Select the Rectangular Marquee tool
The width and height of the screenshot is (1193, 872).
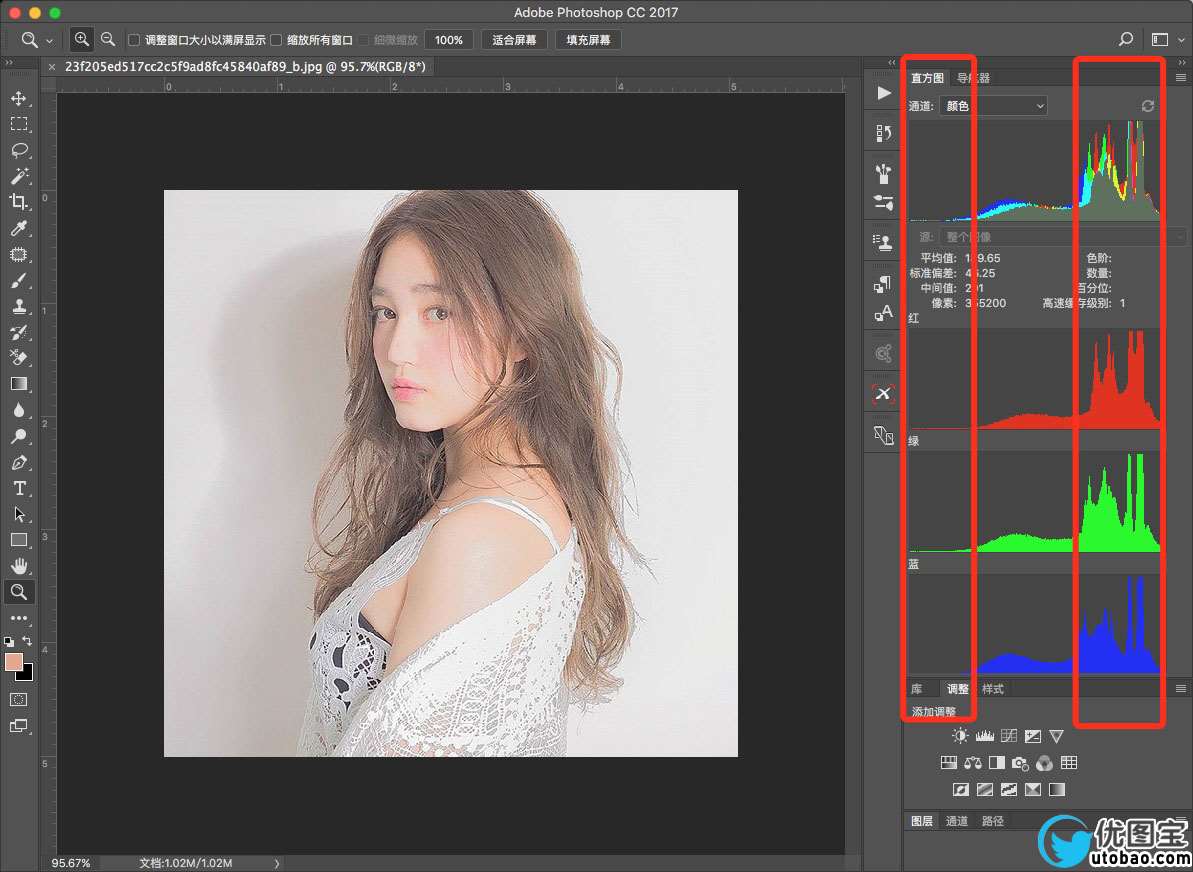click(x=19, y=124)
